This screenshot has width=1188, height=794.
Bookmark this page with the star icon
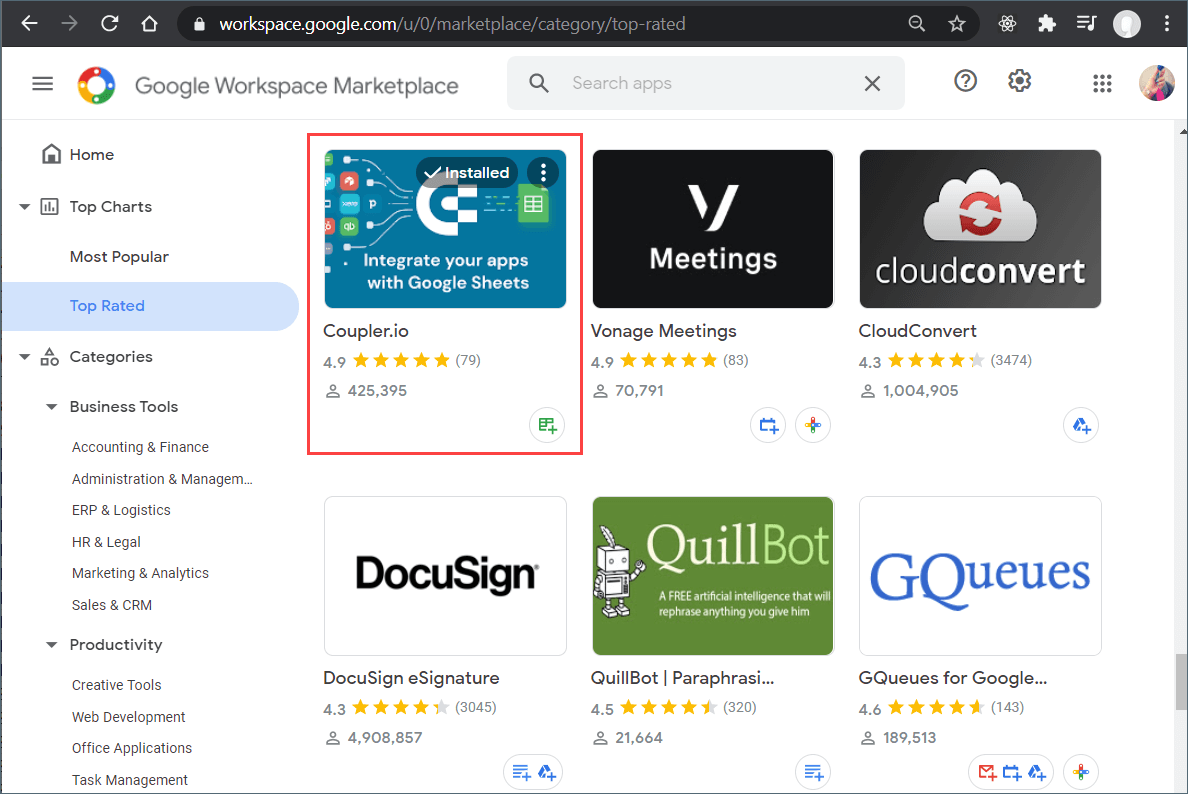(x=957, y=23)
